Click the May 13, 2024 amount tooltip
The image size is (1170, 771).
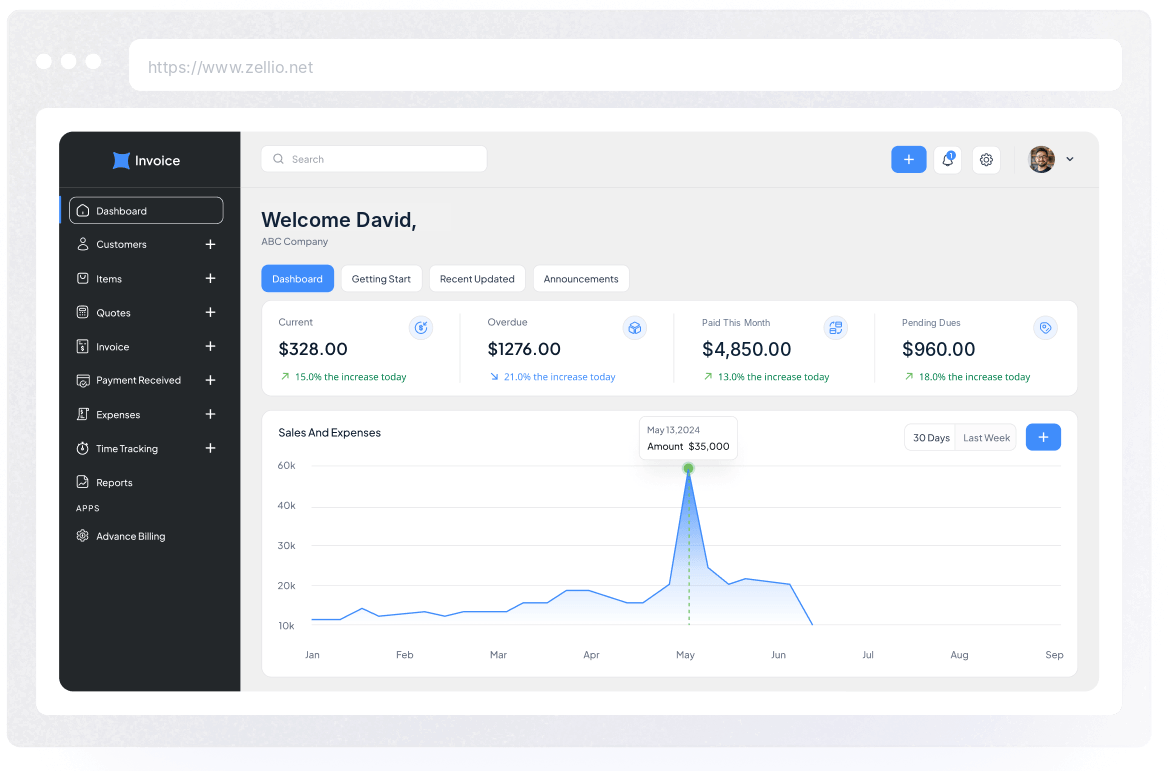click(x=688, y=438)
